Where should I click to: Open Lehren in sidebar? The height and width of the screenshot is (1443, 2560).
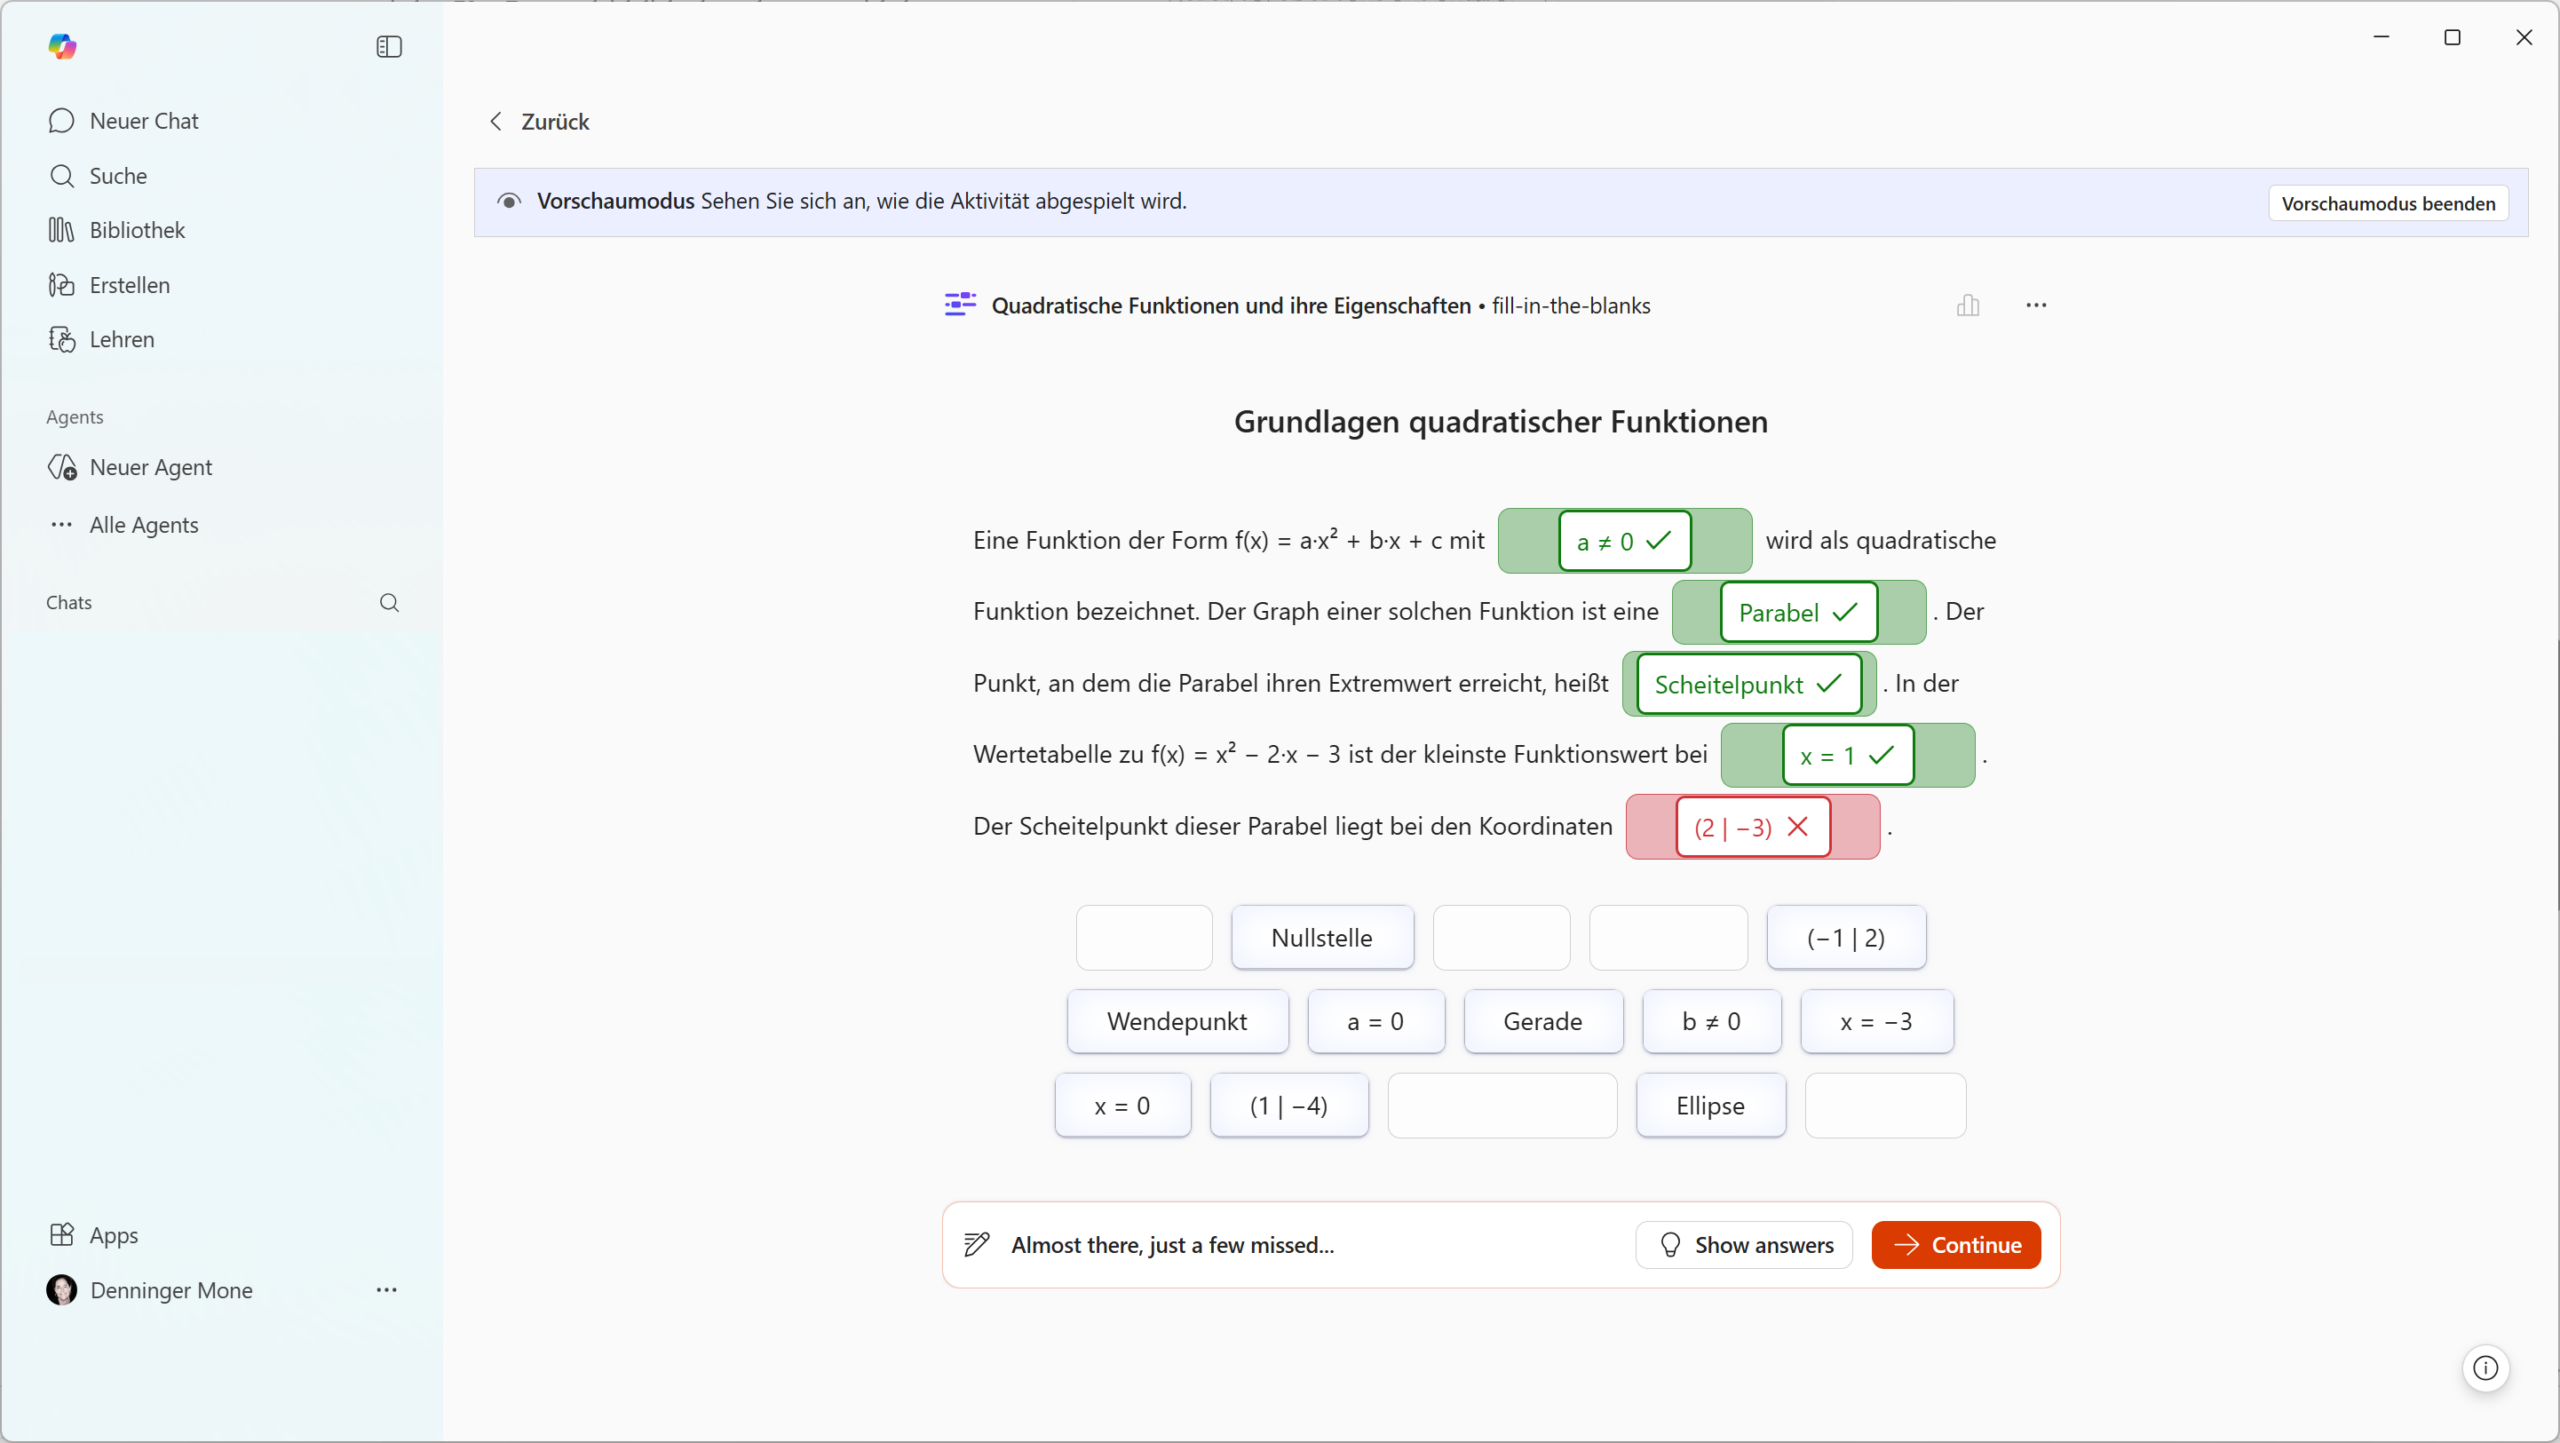[x=121, y=339]
